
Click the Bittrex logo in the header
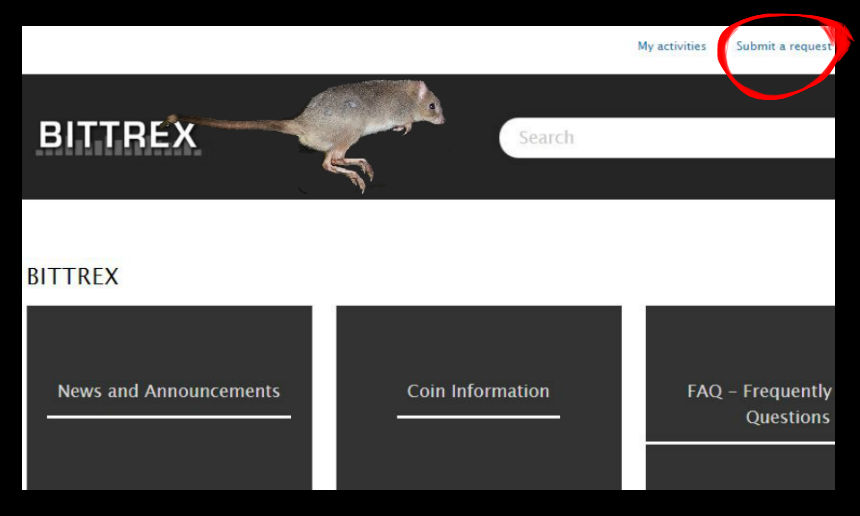(118, 137)
